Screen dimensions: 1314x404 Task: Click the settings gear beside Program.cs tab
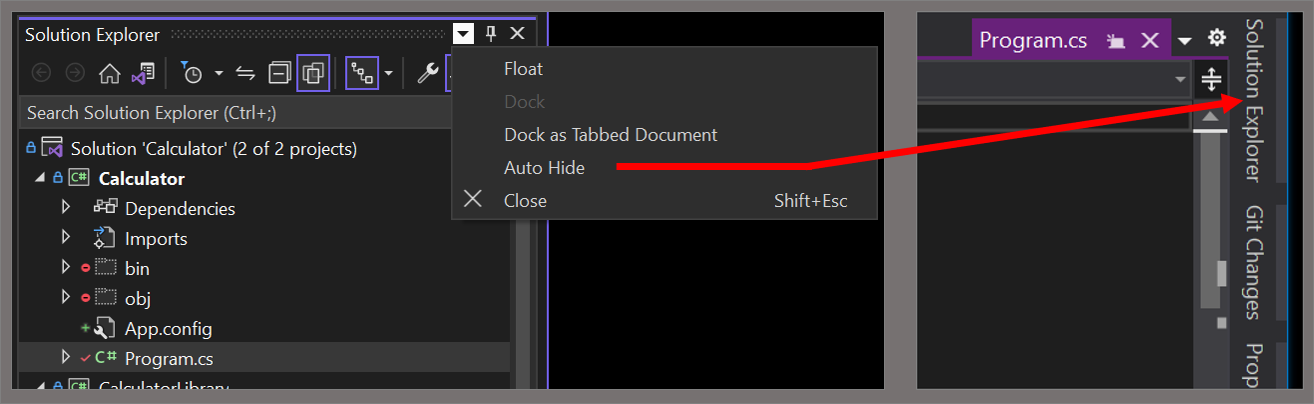click(1216, 38)
